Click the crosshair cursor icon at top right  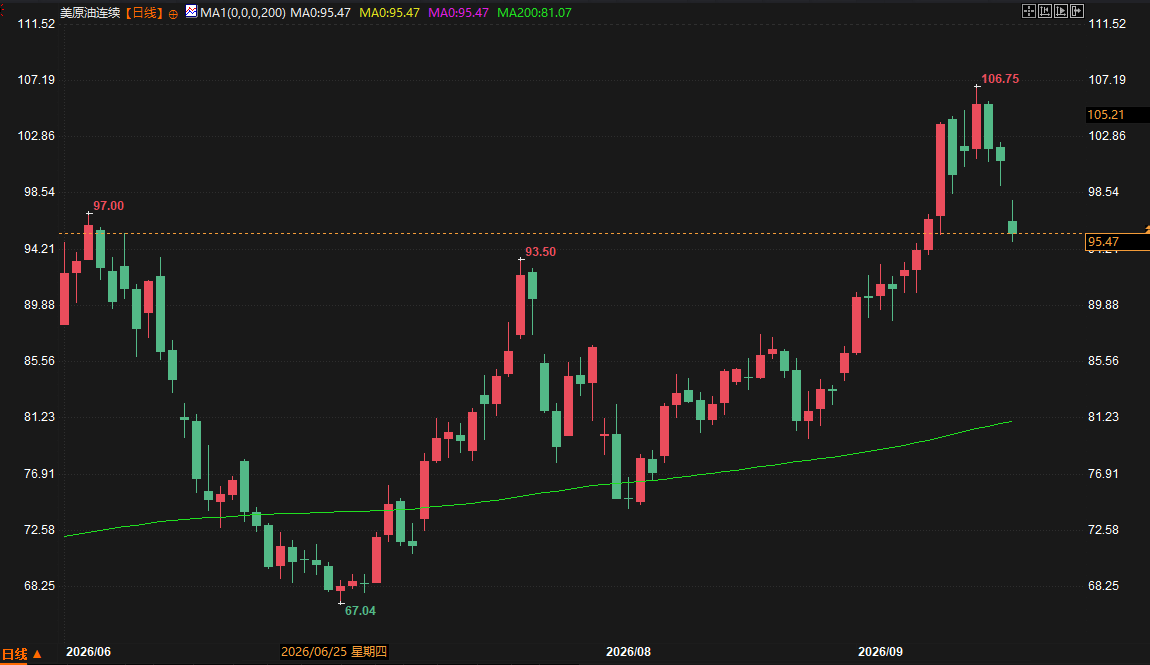1028,10
